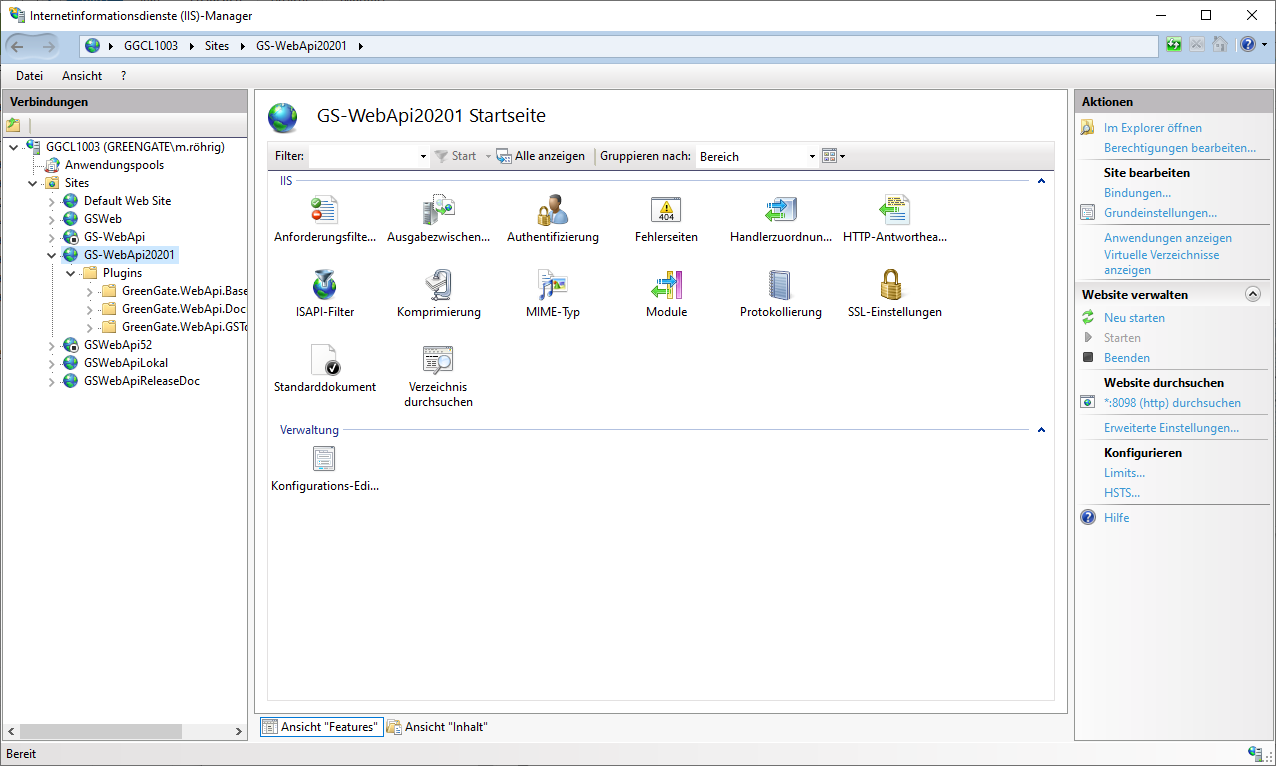This screenshot has height=766, width=1276.
Task: Open the MIME-Typ feature
Action: [553, 295]
